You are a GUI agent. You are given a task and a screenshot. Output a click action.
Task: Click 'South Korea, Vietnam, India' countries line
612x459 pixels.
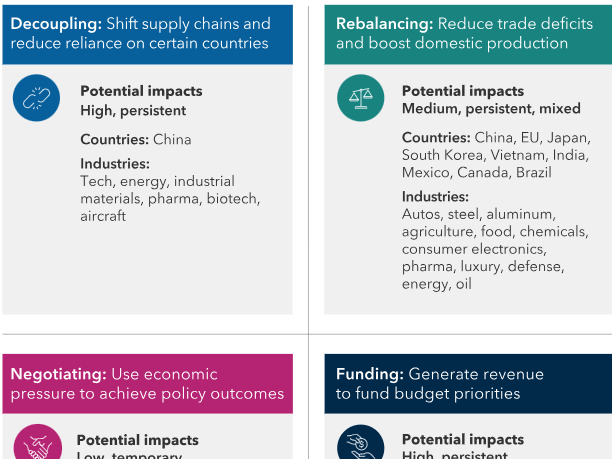495,155
